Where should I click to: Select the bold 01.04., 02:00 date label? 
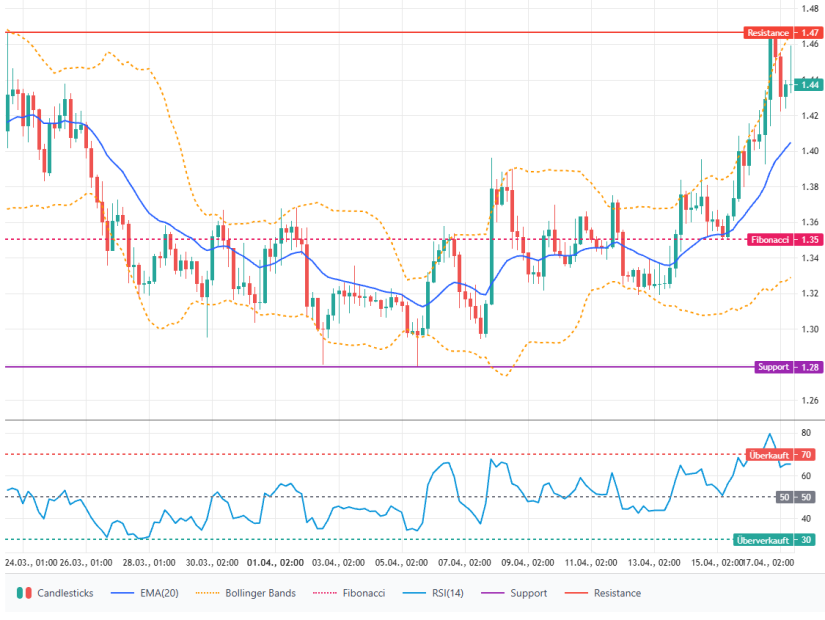point(276,562)
